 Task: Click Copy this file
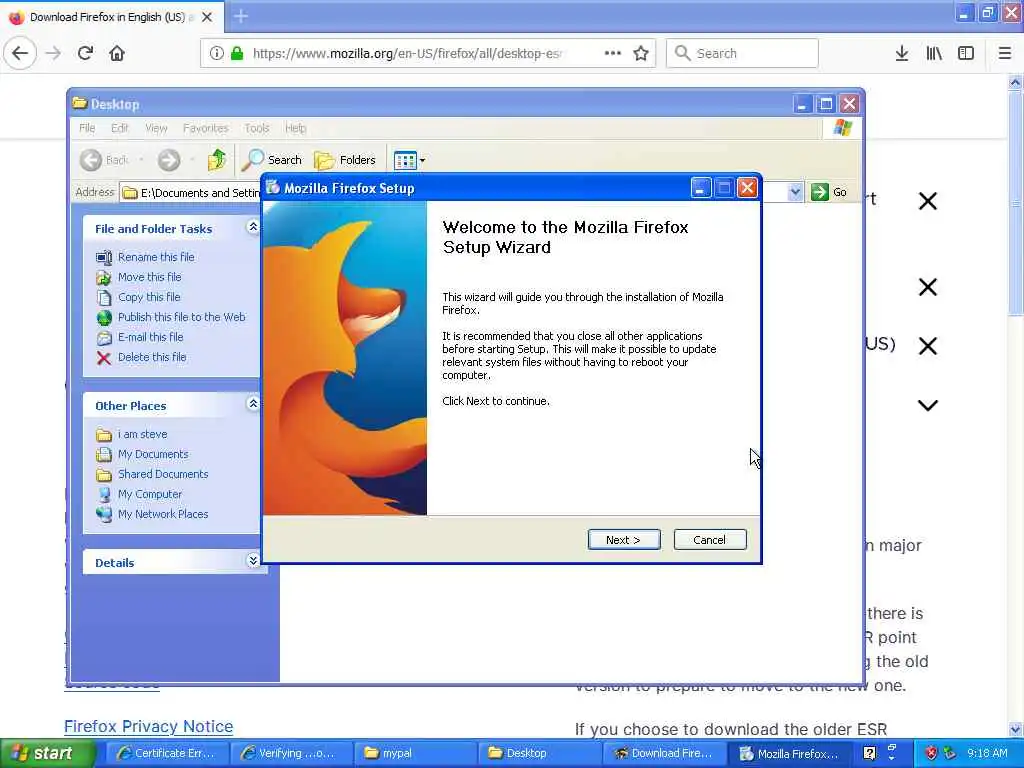click(149, 297)
